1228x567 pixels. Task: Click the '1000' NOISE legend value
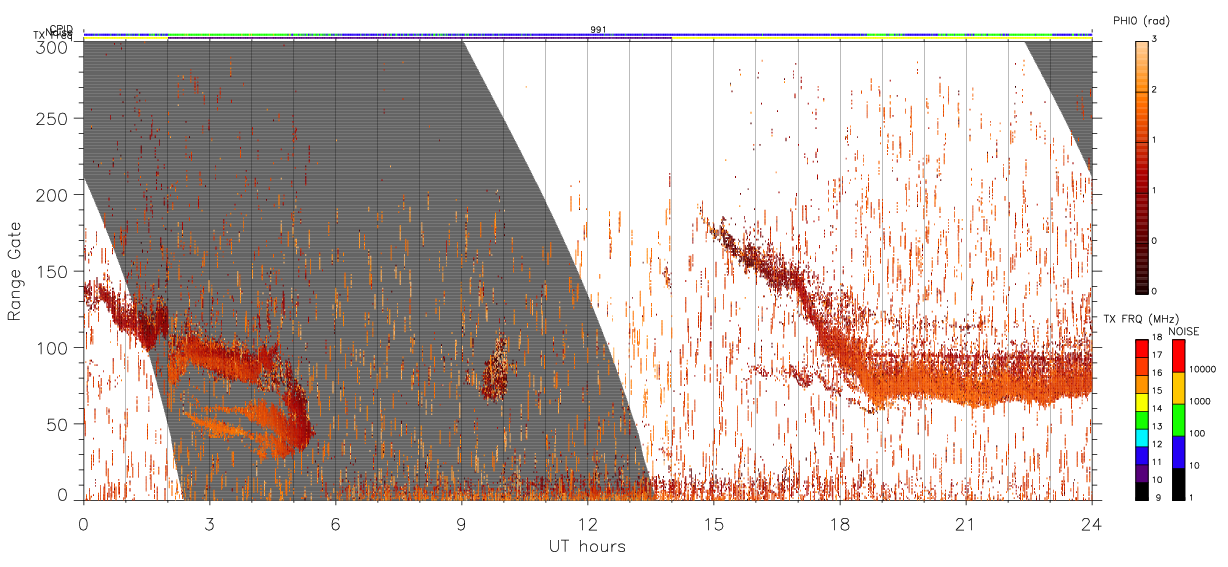point(1199,403)
